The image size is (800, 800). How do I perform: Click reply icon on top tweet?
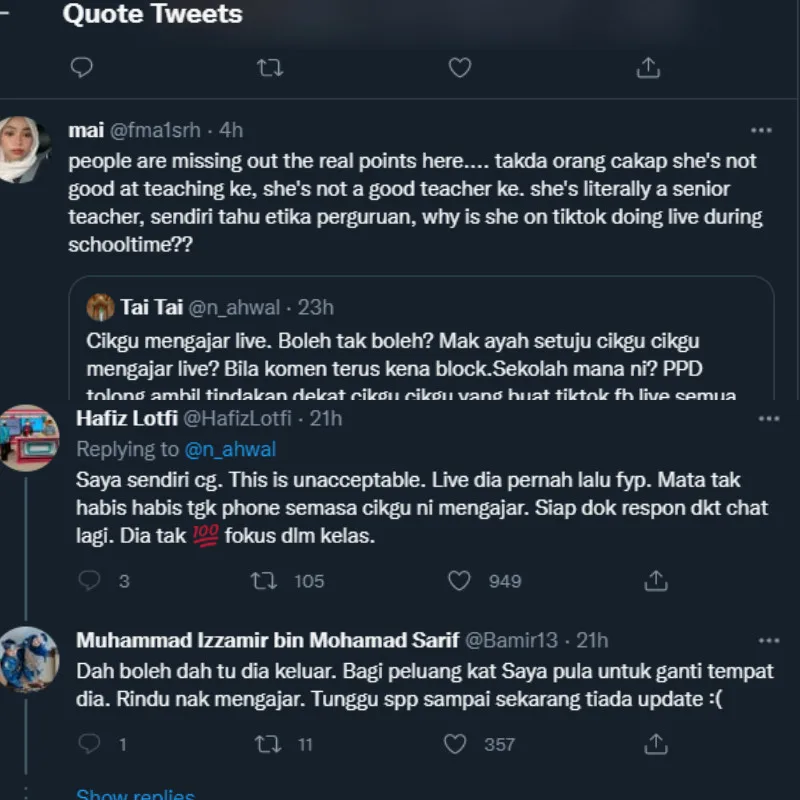[84, 67]
